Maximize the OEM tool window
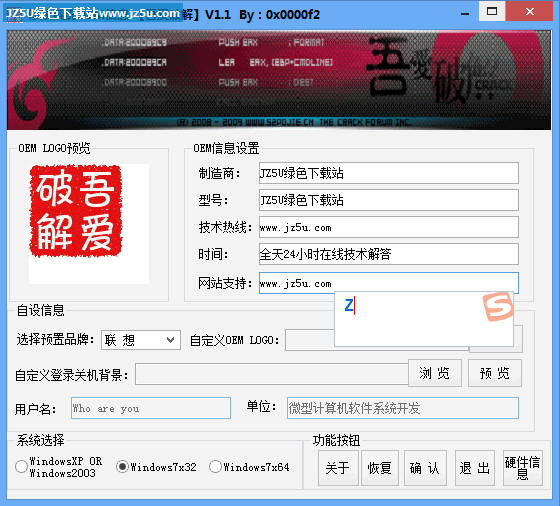This screenshot has width=560, height=506. [x=492, y=11]
